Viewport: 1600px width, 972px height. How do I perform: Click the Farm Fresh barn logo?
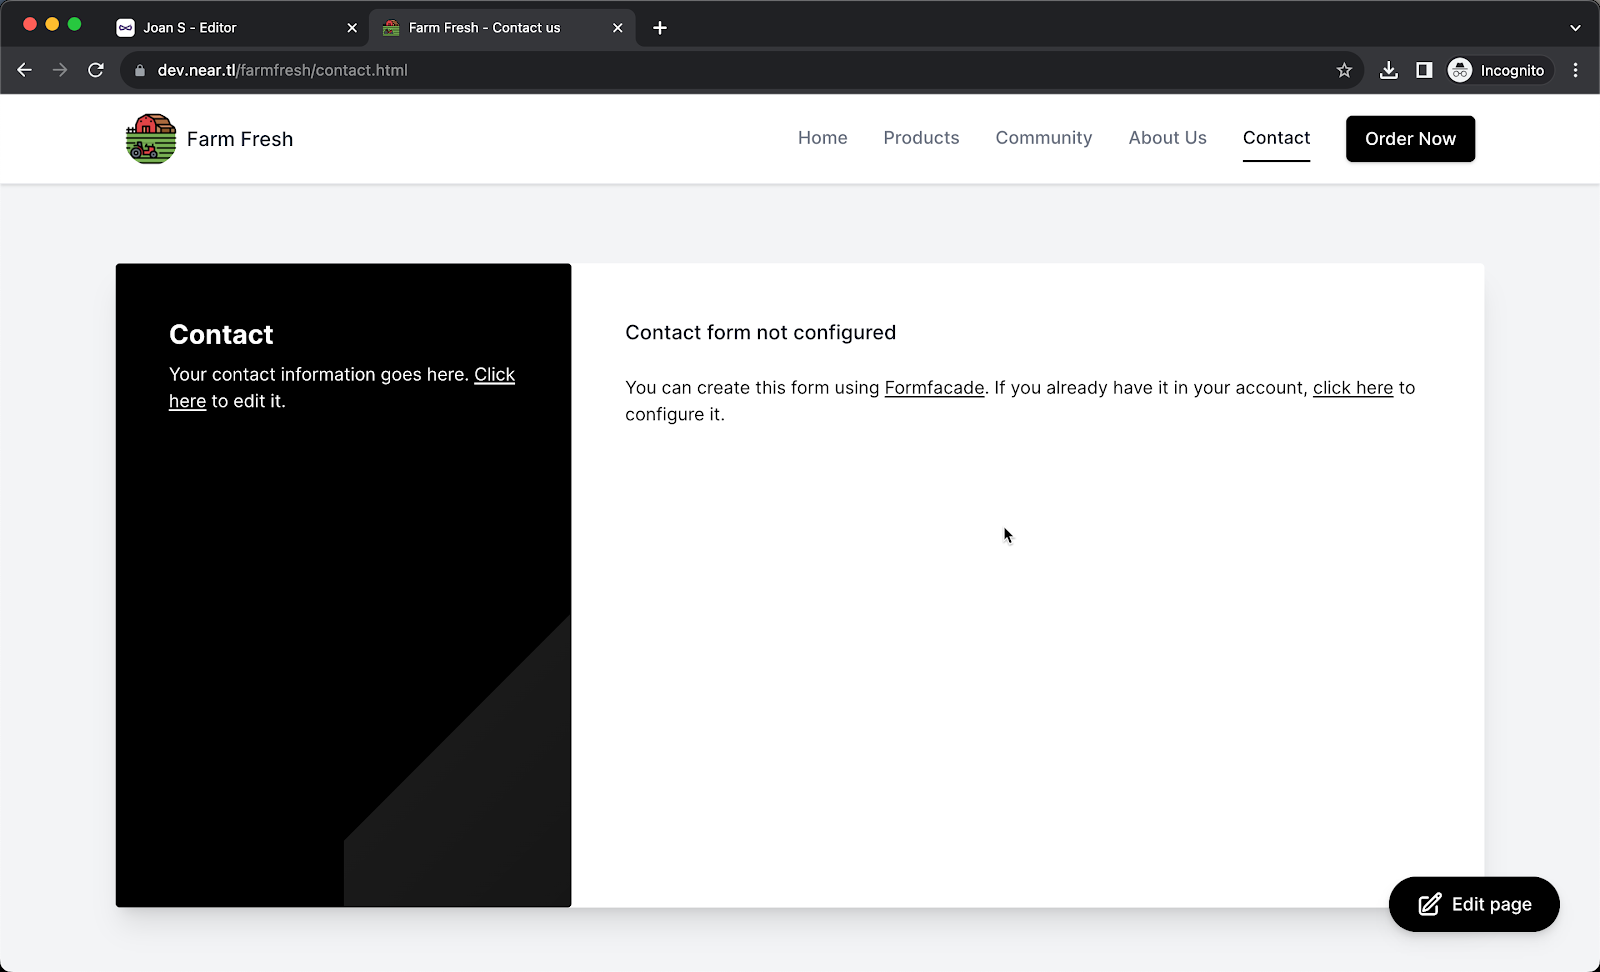(149, 138)
